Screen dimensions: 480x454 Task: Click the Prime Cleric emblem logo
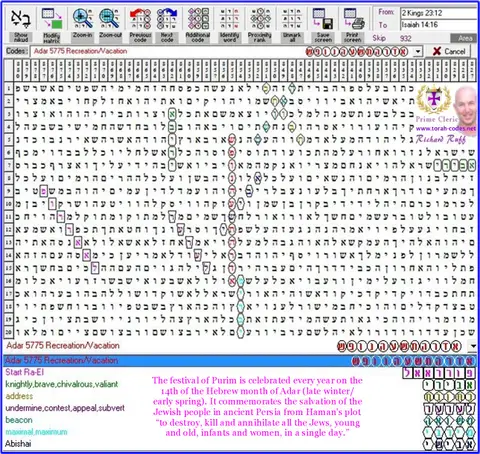click(433, 99)
